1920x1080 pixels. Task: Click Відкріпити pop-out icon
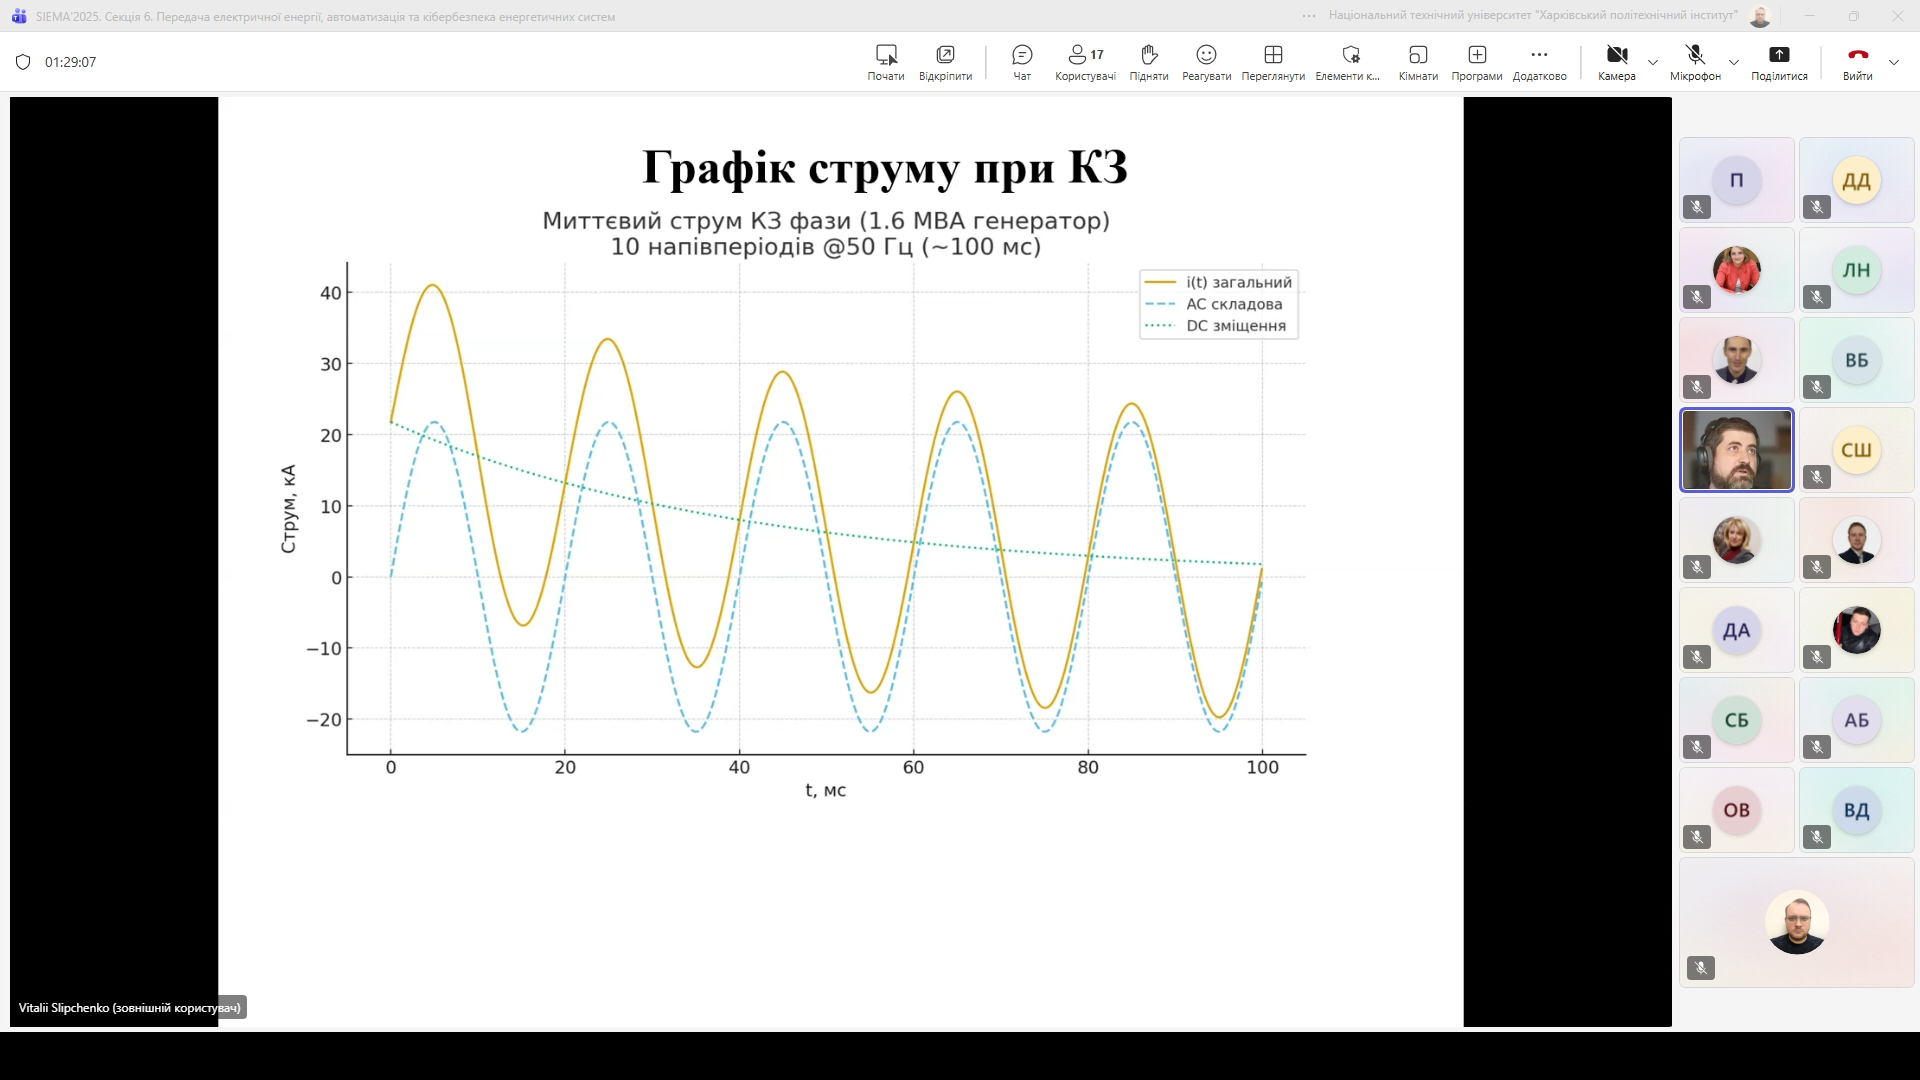click(x=945, y=61)
